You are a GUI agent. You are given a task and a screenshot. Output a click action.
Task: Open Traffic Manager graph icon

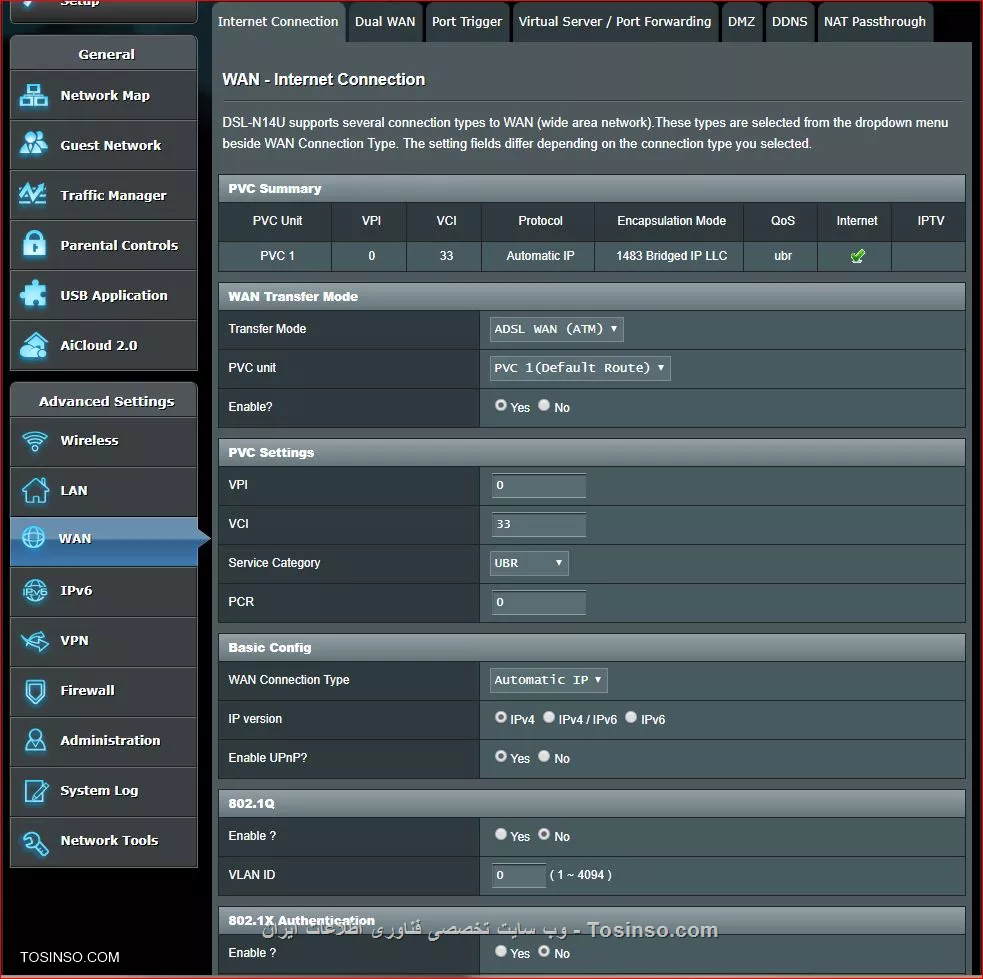33,194
